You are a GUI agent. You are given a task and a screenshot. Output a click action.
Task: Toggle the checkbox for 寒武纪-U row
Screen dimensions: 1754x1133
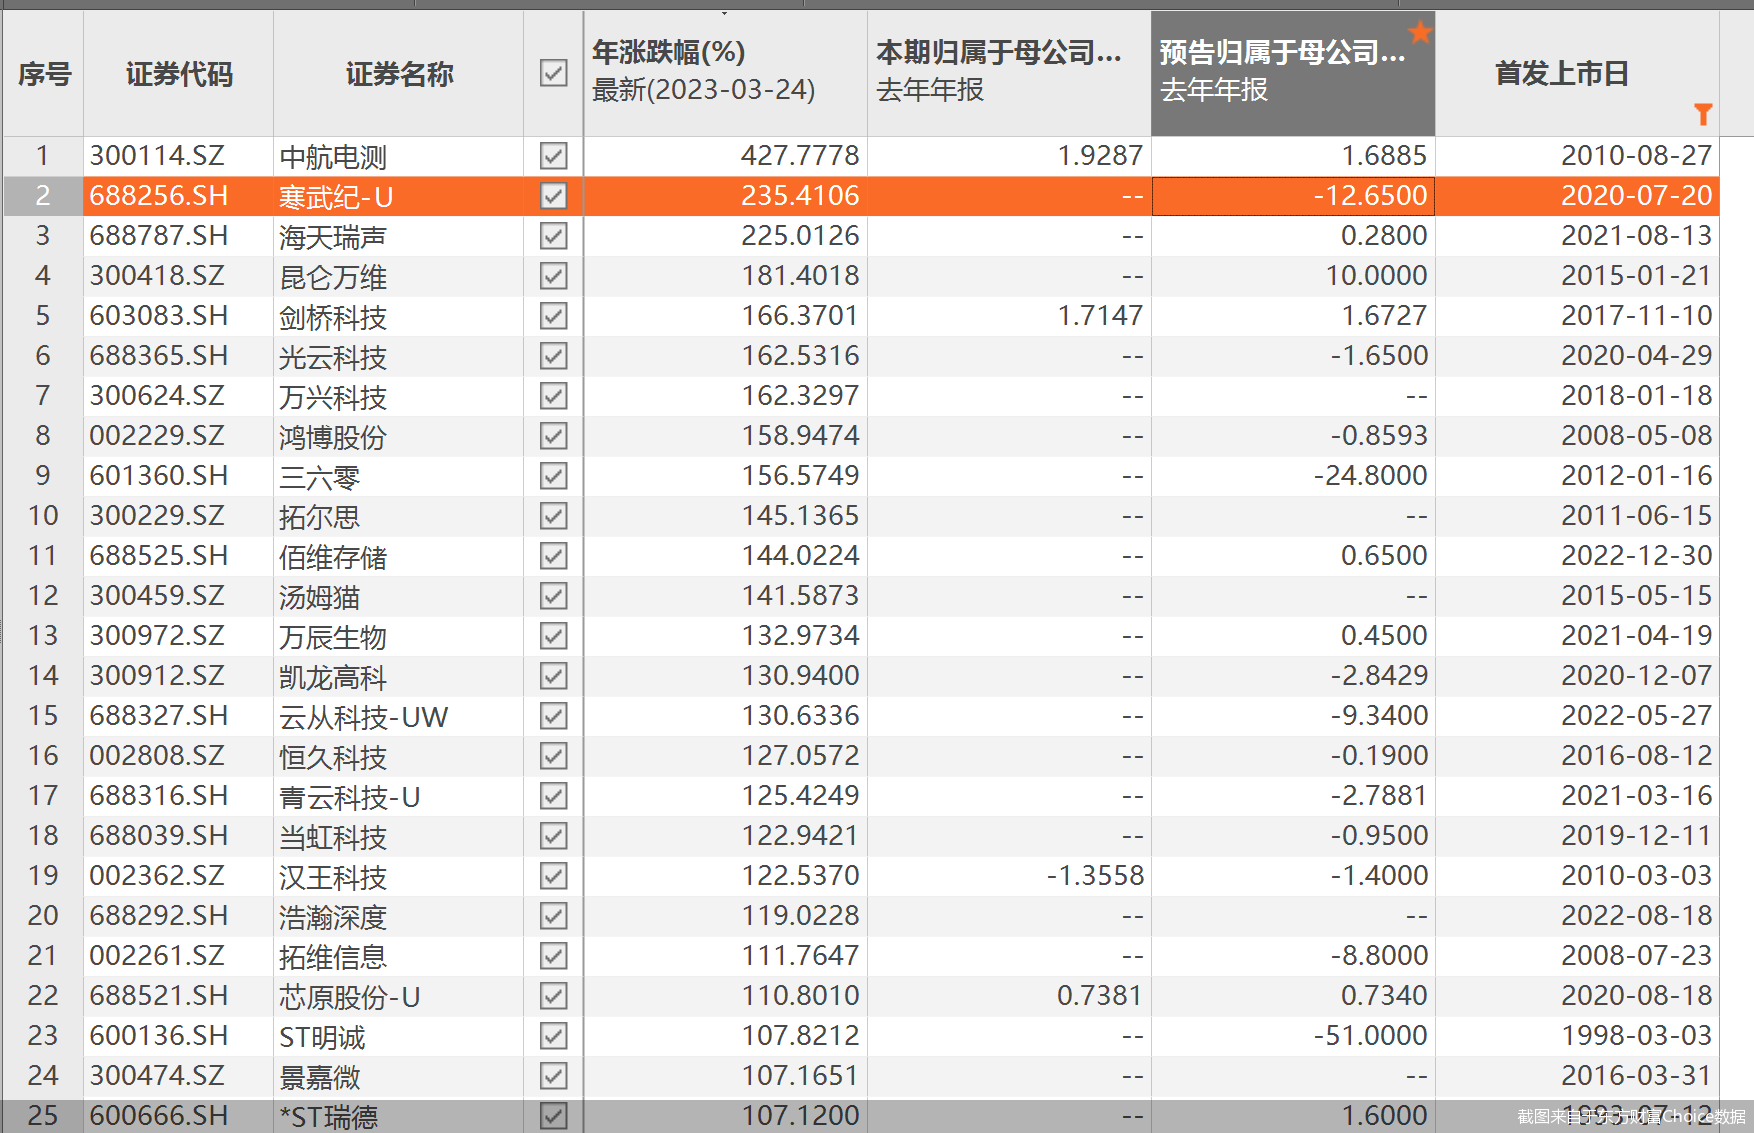pyautogui.click(x=553, y=196)
